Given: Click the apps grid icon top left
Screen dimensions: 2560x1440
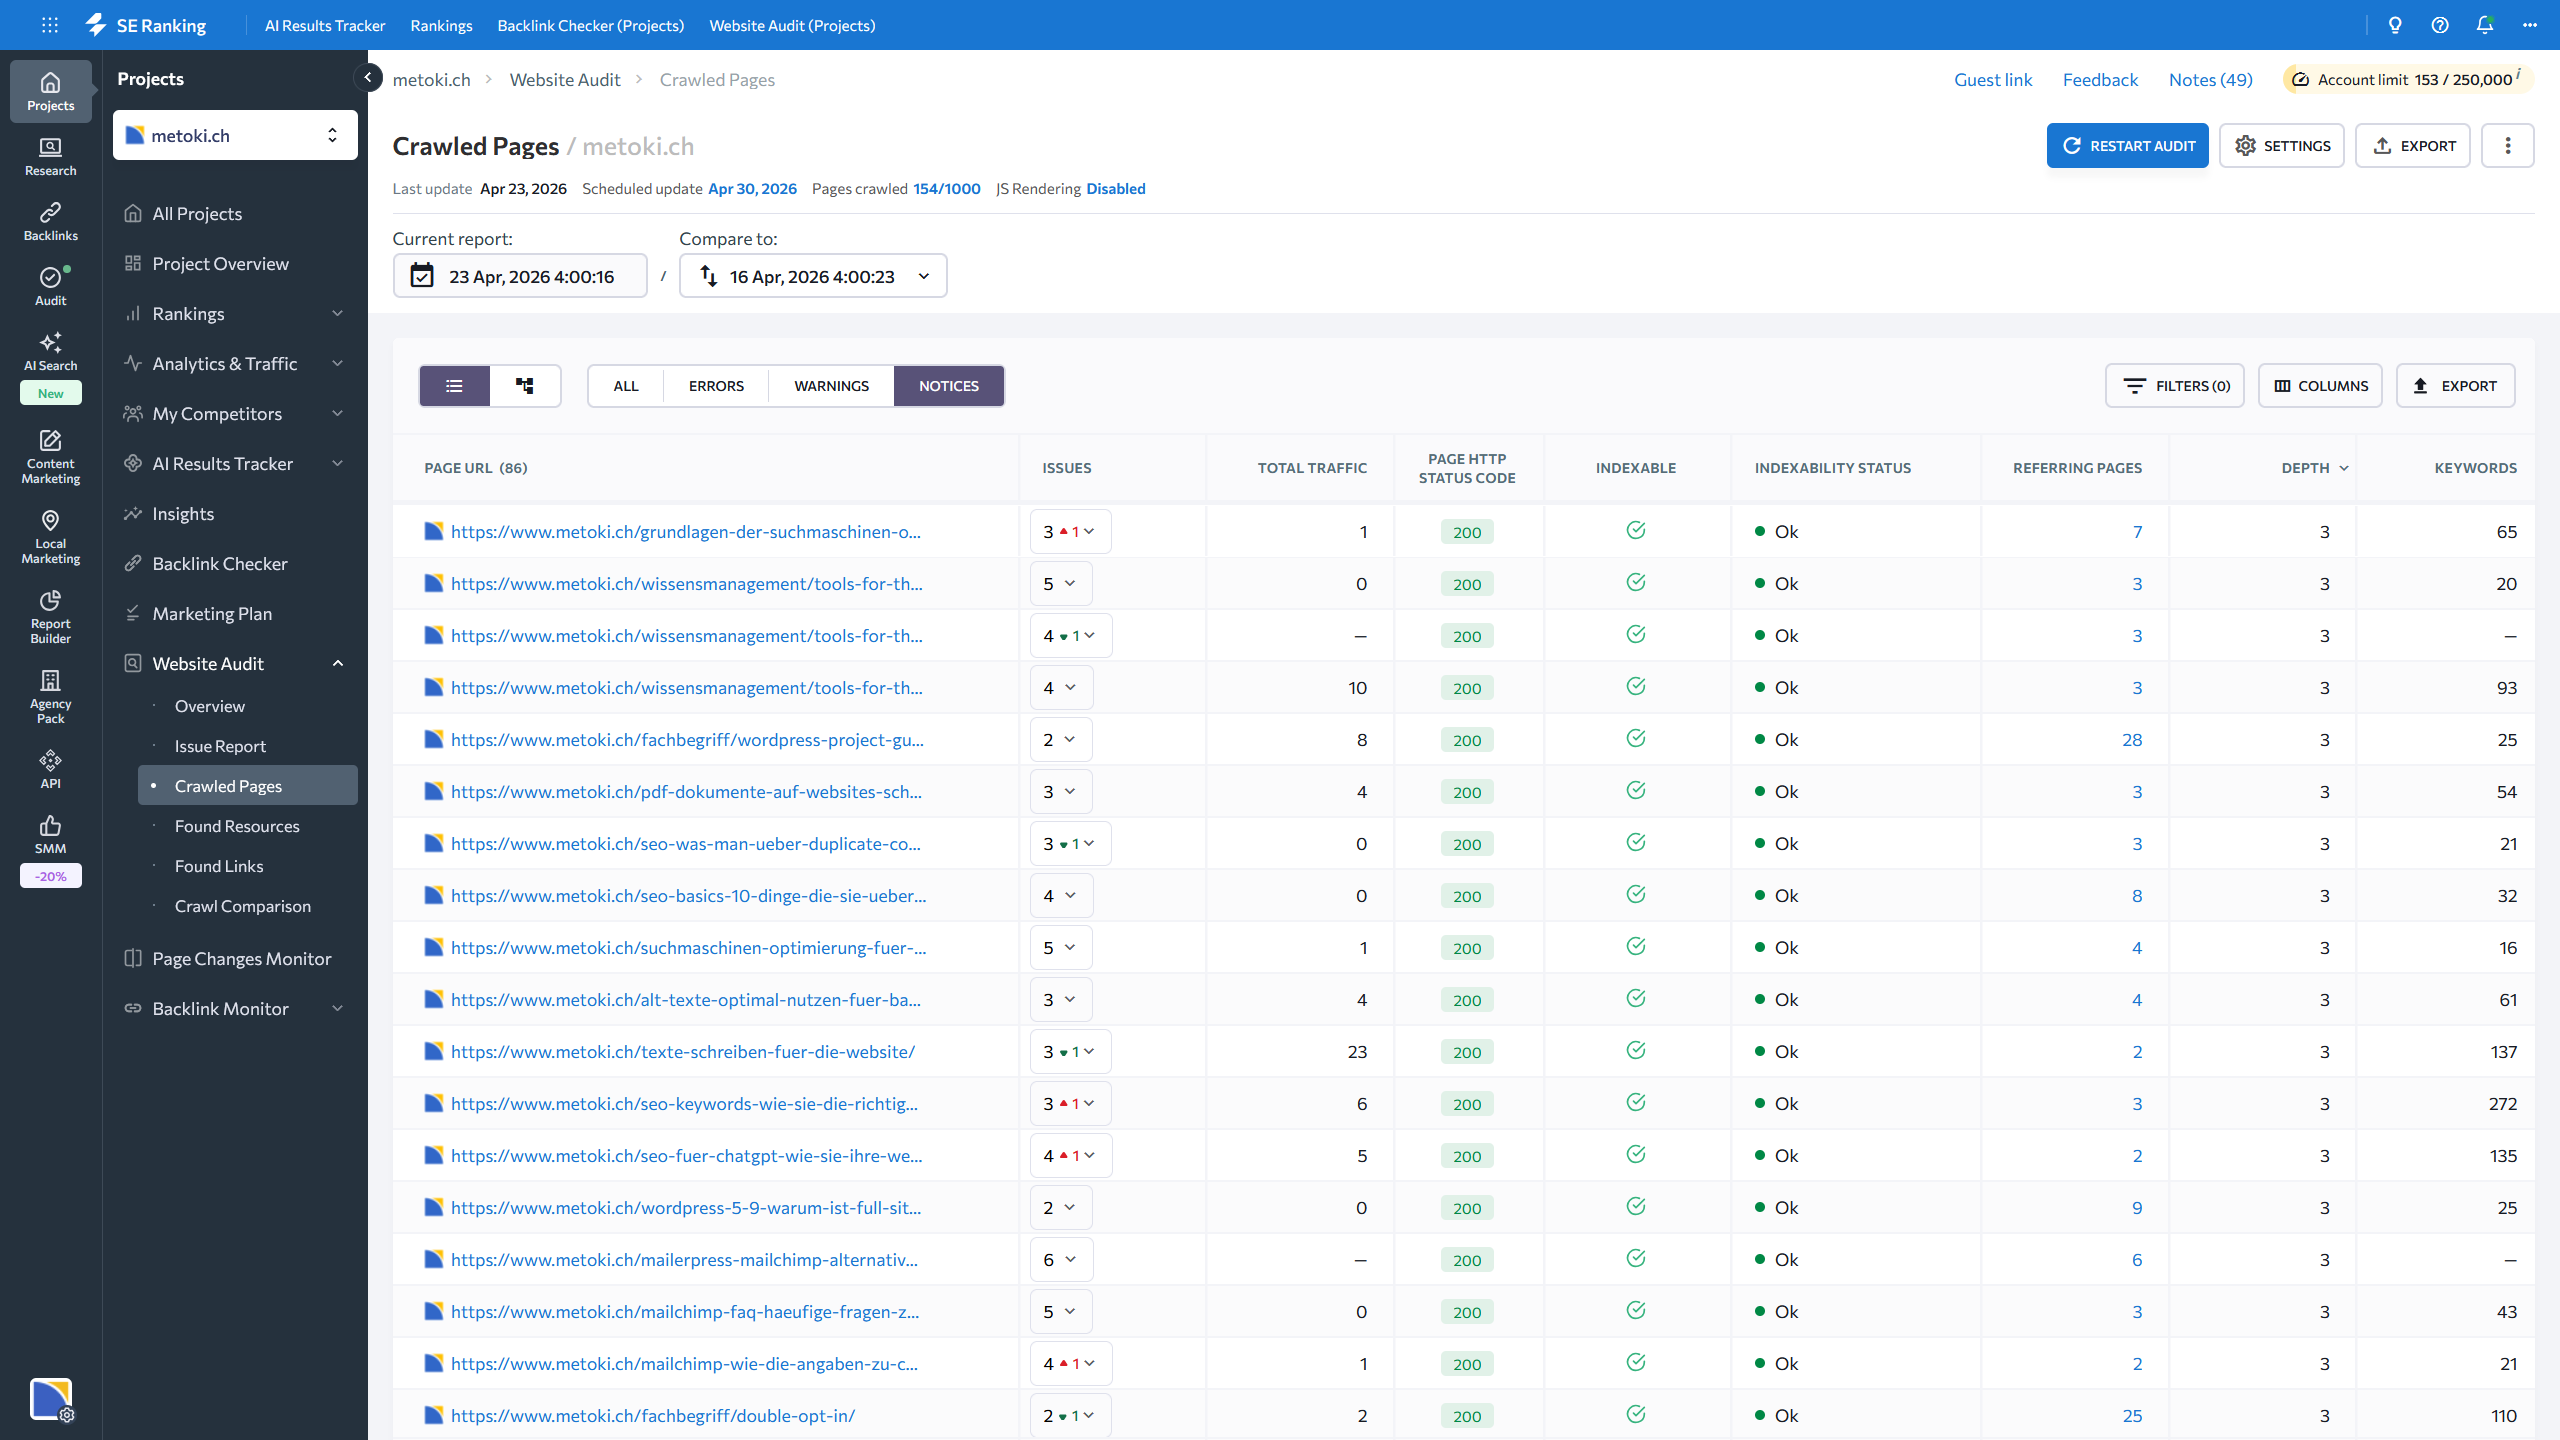Looking at the screenshot, I should click(49, 25).
